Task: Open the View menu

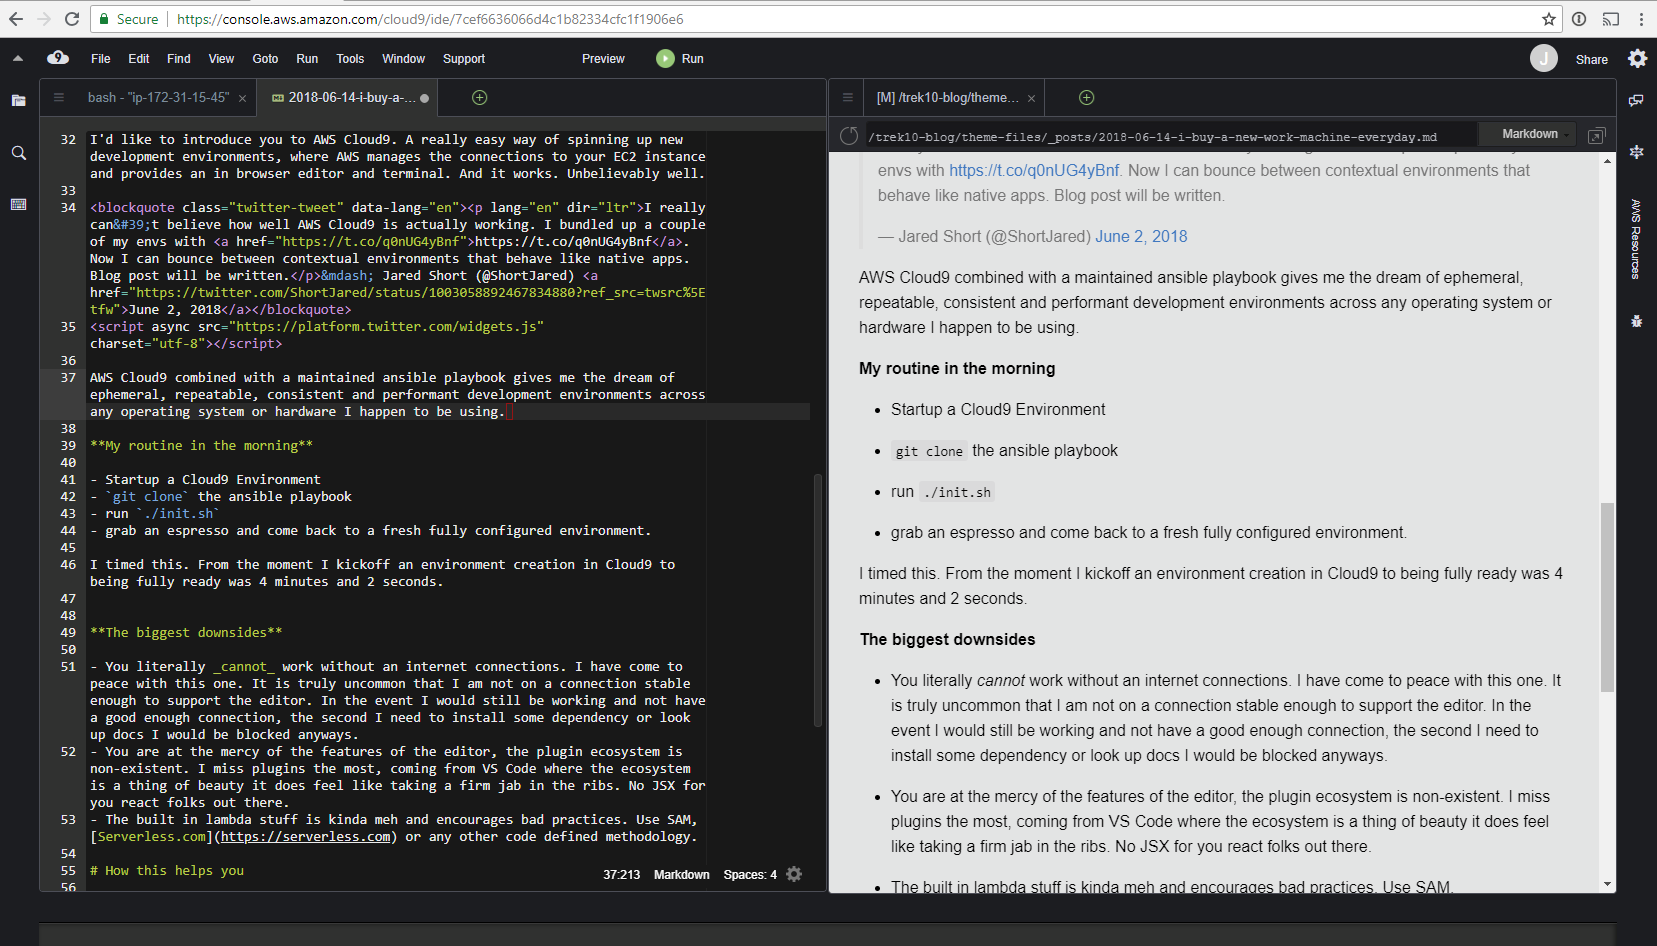Action: (x=221, y=59)
